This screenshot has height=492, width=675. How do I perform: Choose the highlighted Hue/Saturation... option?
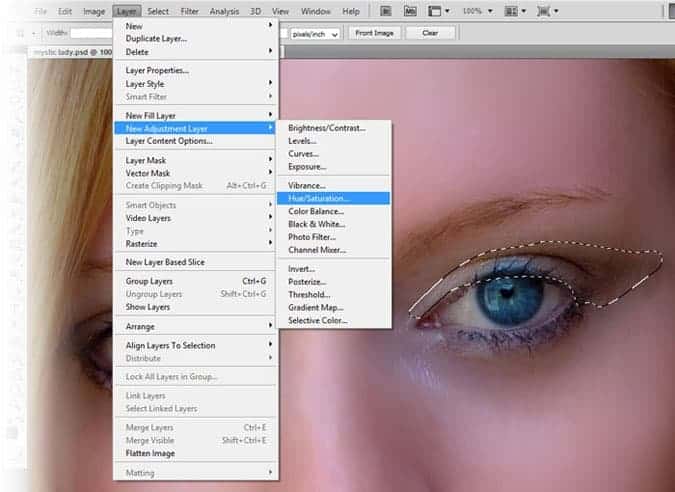[x=334, y=198]
